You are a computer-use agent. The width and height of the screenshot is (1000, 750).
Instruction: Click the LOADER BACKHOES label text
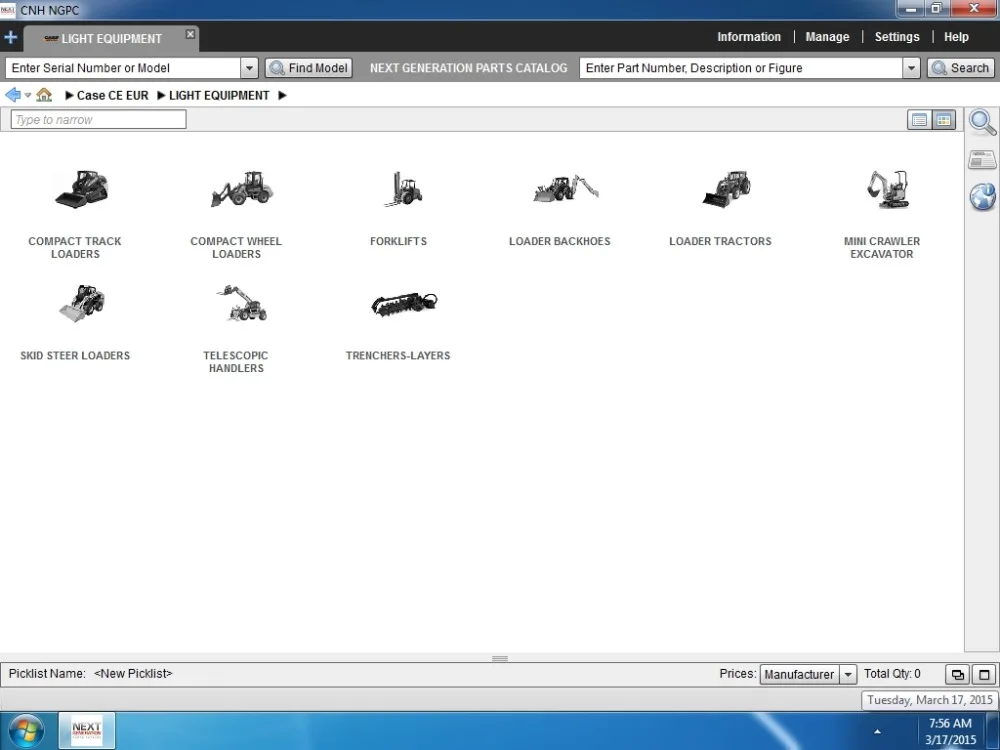(x=559, y=241)
